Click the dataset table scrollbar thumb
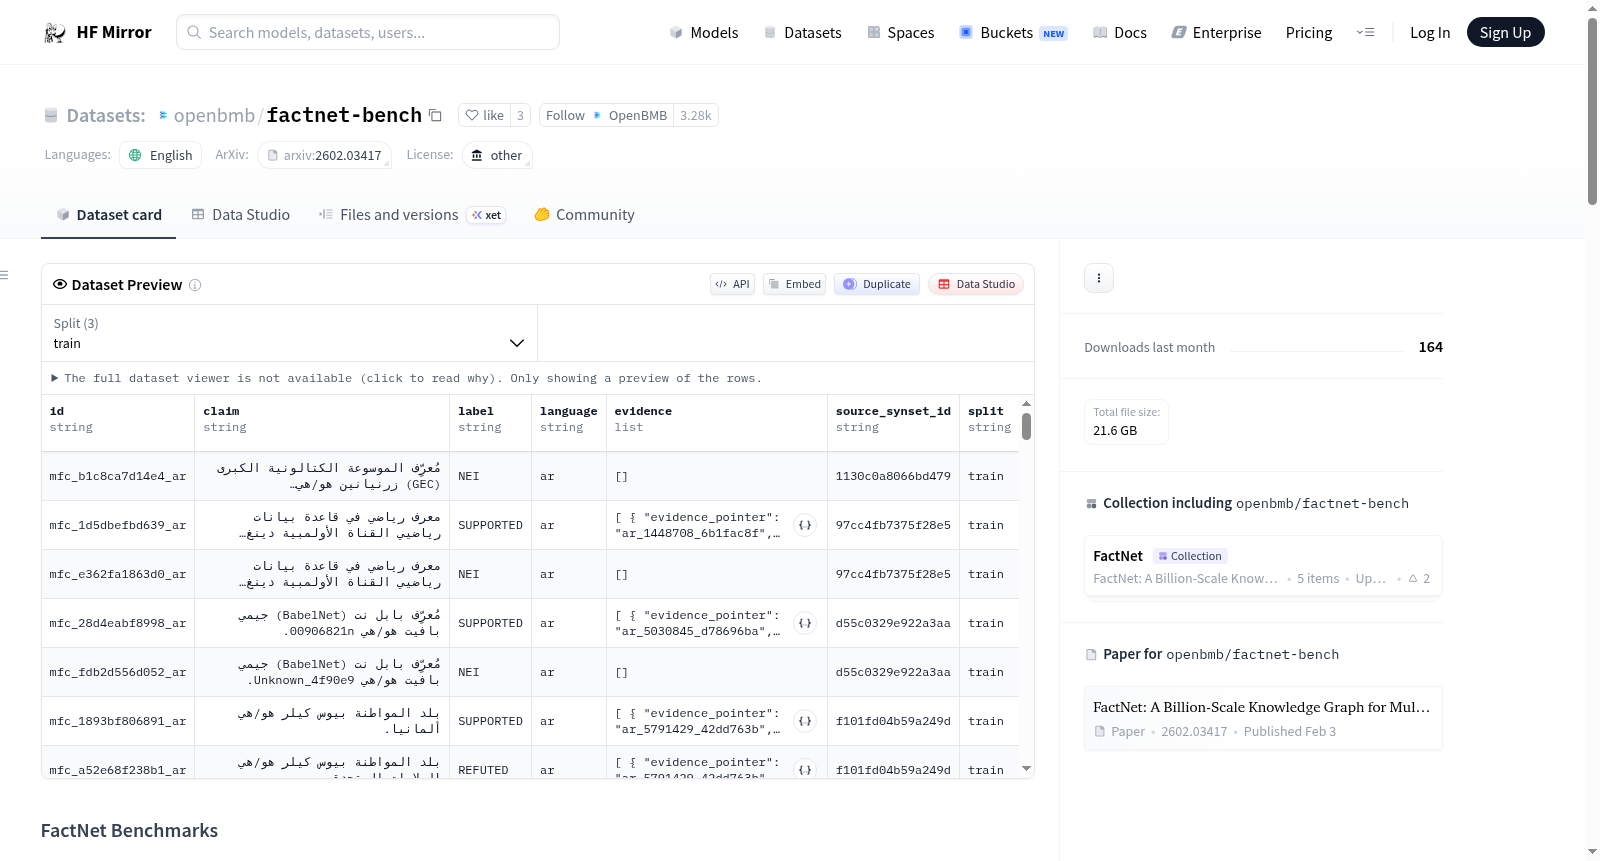 1026,426
